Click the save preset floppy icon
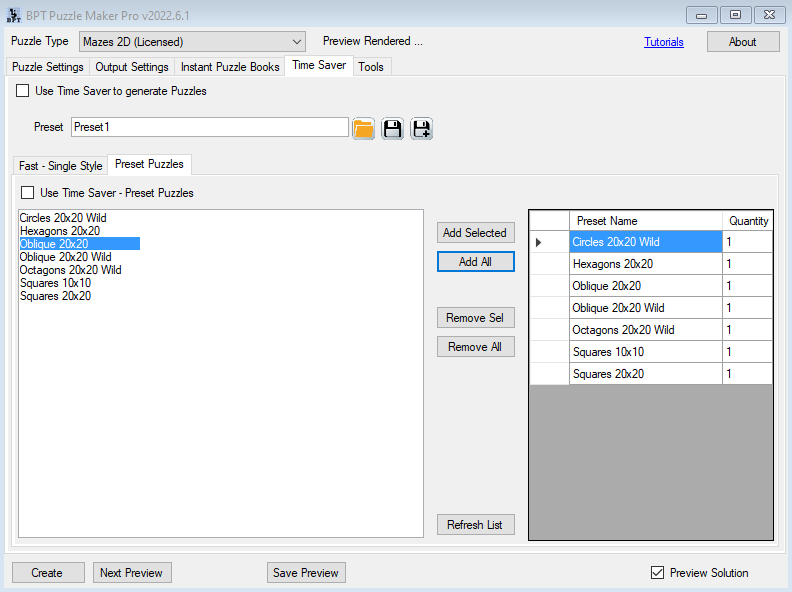Viewport: 792px width, 592px height. pyautogui.click(x=392, y=128)
